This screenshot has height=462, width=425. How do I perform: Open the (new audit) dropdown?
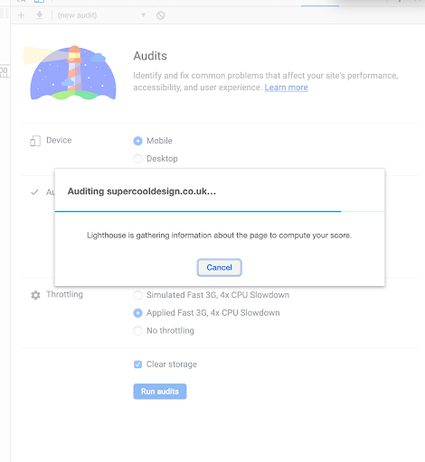(102, 15)
